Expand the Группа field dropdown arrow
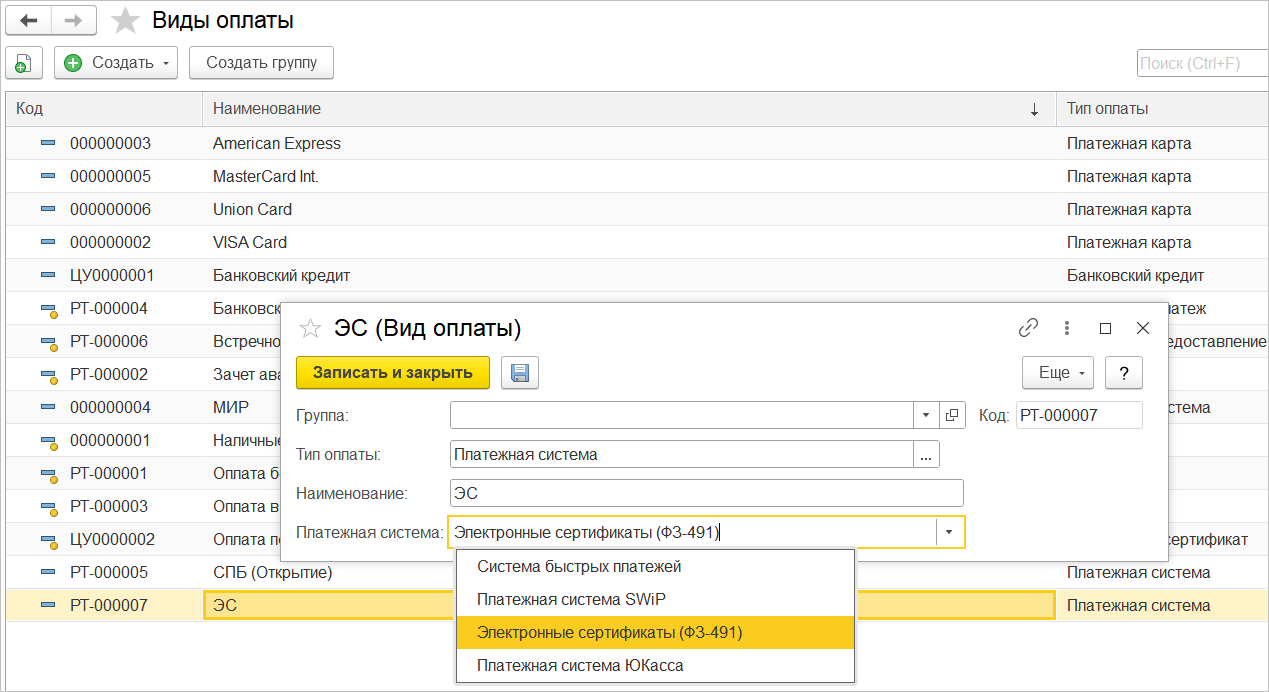Image resolution: width=1269 pixels, height=692 pixels. [x=926, y=415]
